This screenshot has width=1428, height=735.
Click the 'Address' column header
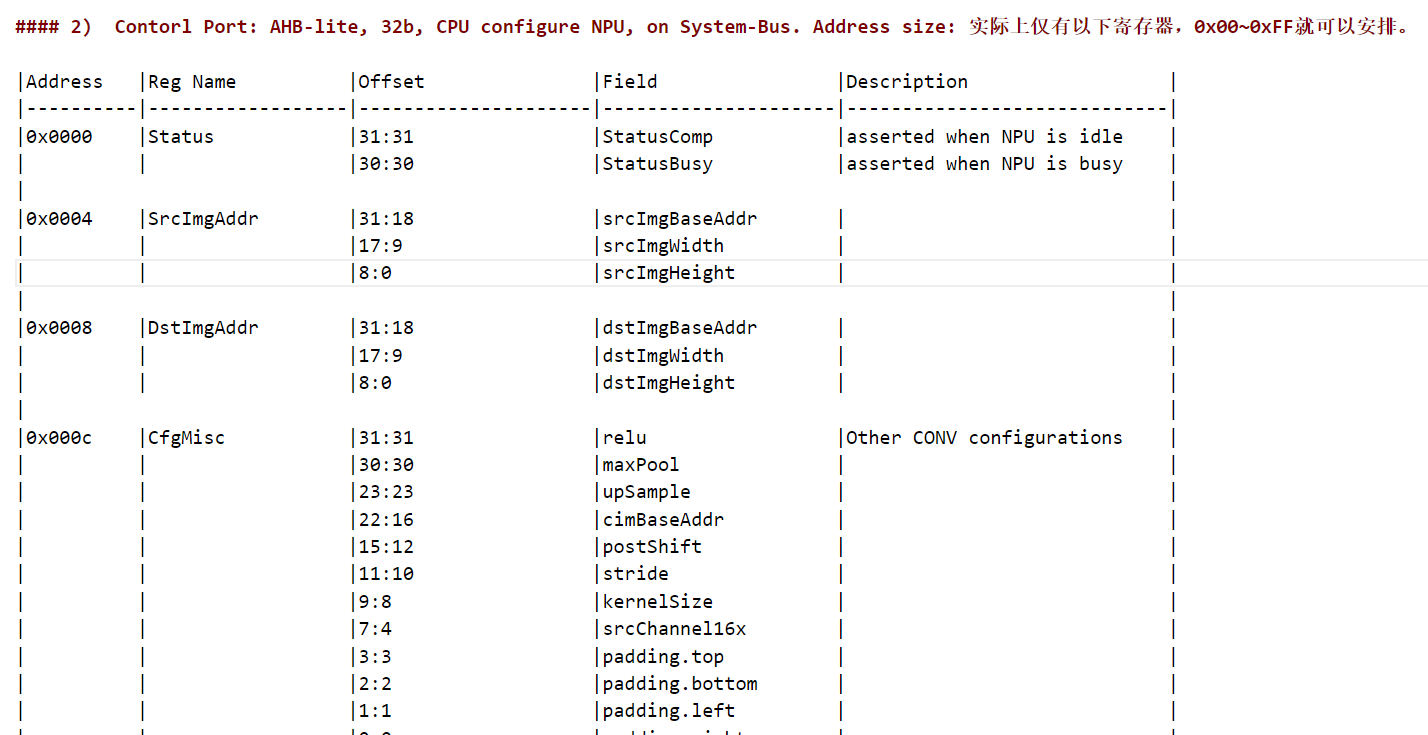coord(64,82)
